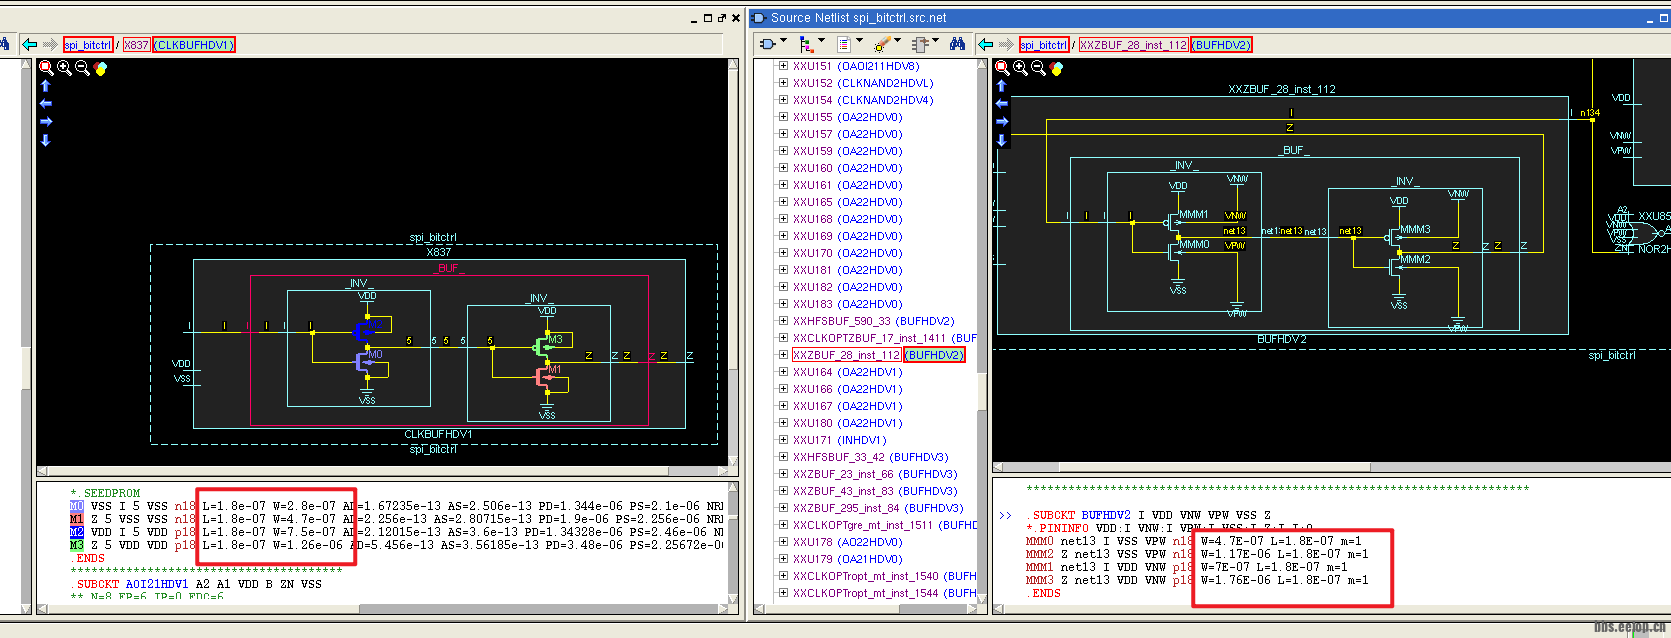Click the X837 breadcrumb in left pane
This screenshot has height=638, width=1671.
[x=136, y=45]
